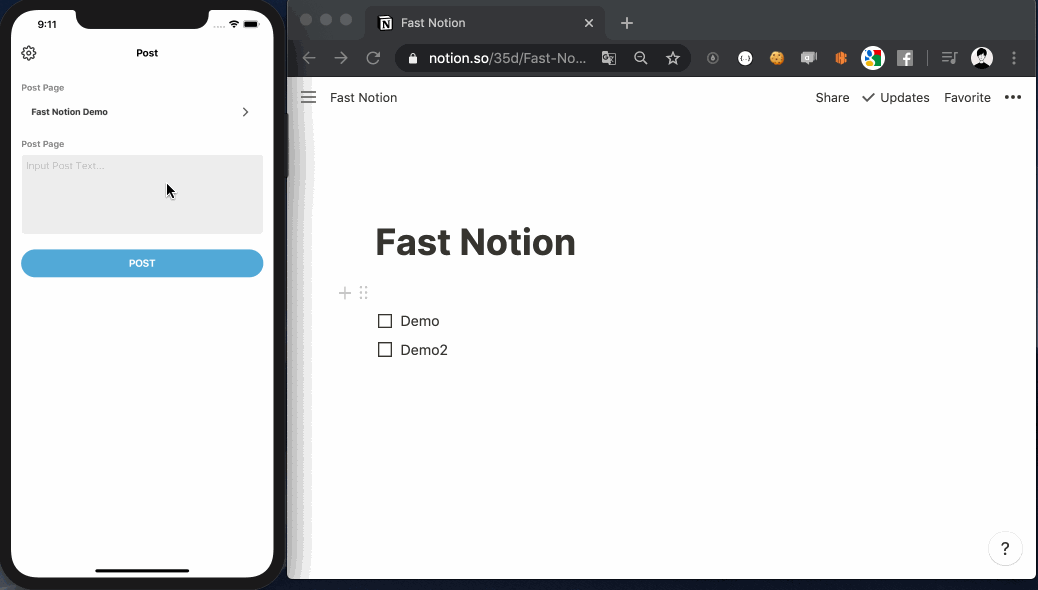Screen dimensions: 1038x590
Task: Open Updates in the Notion top bar
Action: [x=896, y=97]
